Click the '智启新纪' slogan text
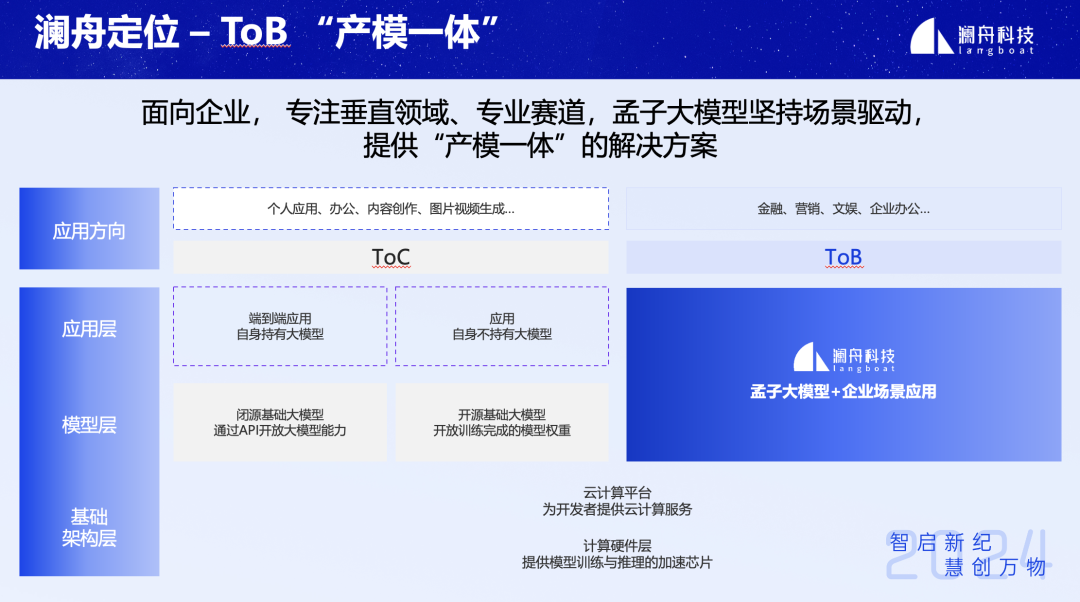The height and width of the screenshot is (602, 1080). point(940,543)
